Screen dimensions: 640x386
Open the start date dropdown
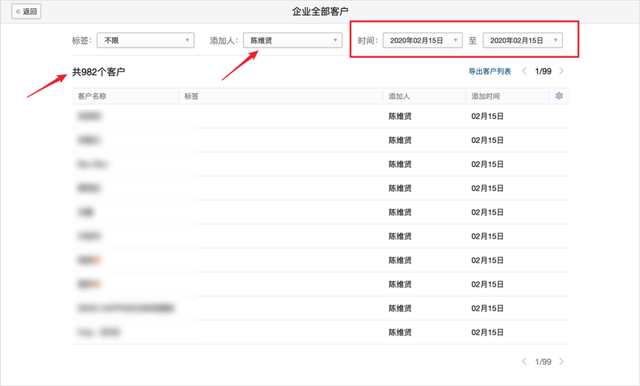point(422,40)
